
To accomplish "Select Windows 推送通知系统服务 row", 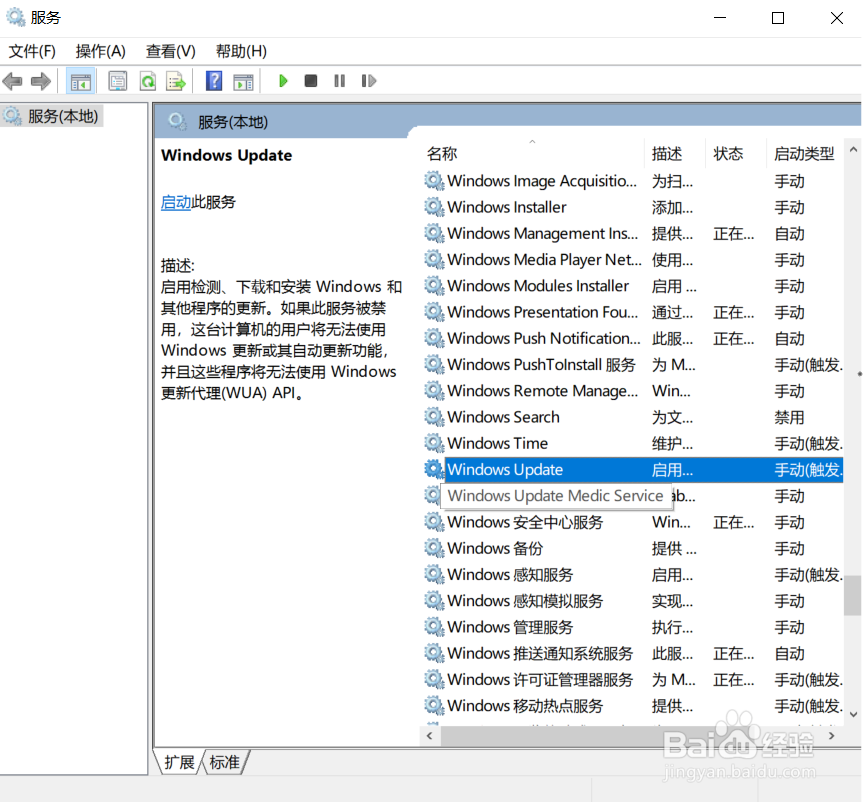I will [634, 654].
